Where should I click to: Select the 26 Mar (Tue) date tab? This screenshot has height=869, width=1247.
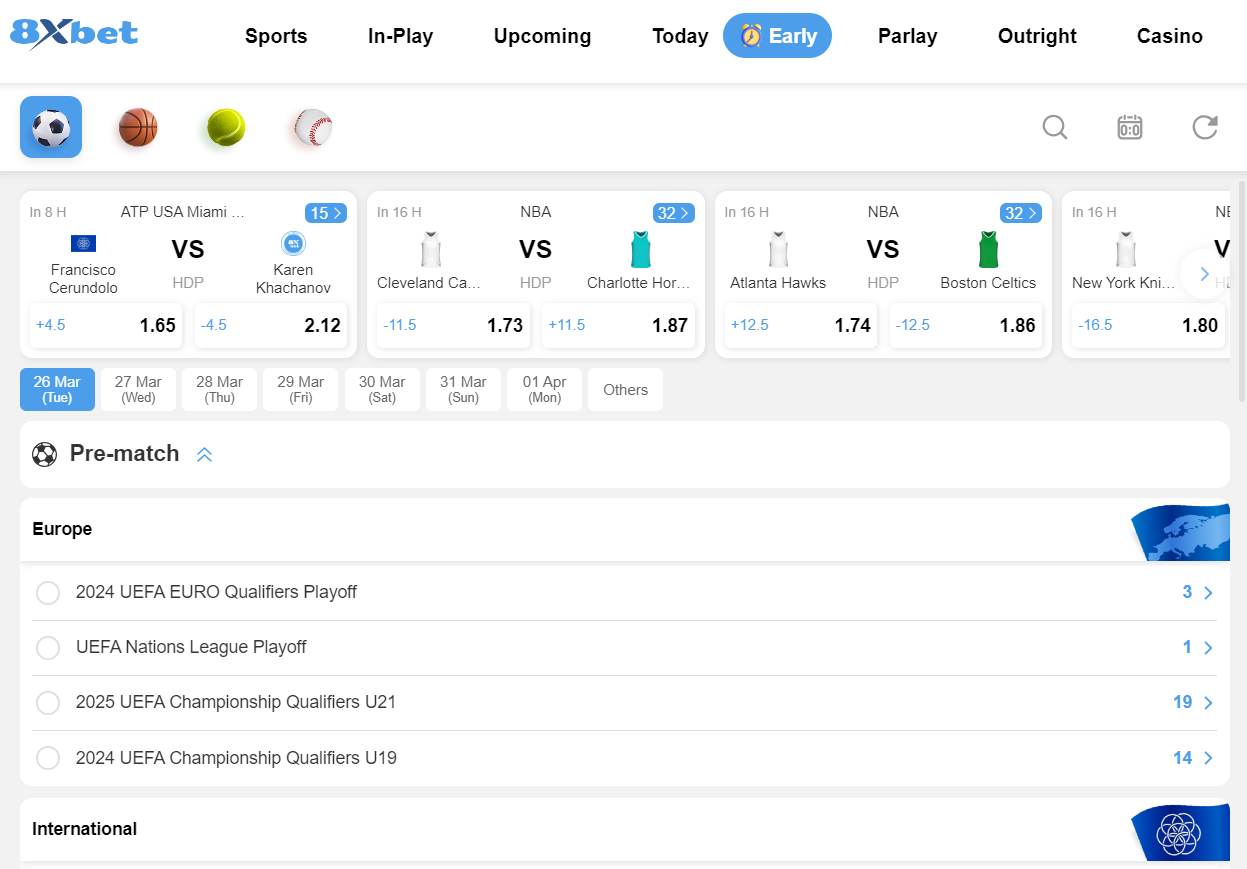pyautogui.click(x=57, y=390)
